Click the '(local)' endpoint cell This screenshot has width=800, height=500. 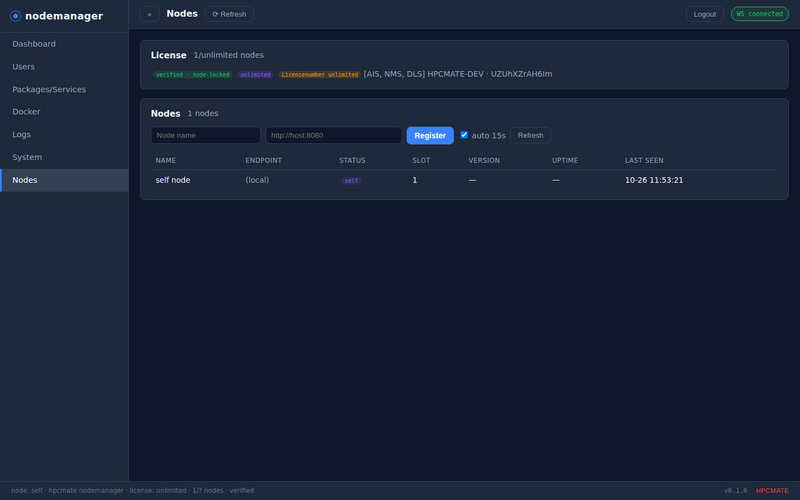[257, 180]
